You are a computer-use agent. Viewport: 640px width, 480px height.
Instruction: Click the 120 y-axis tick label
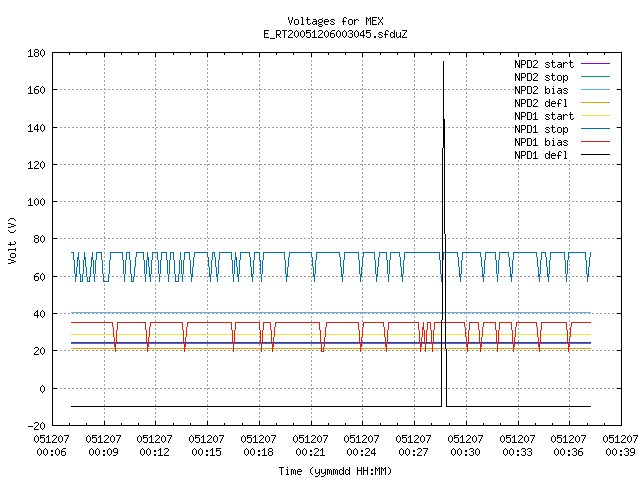[36, 165]
